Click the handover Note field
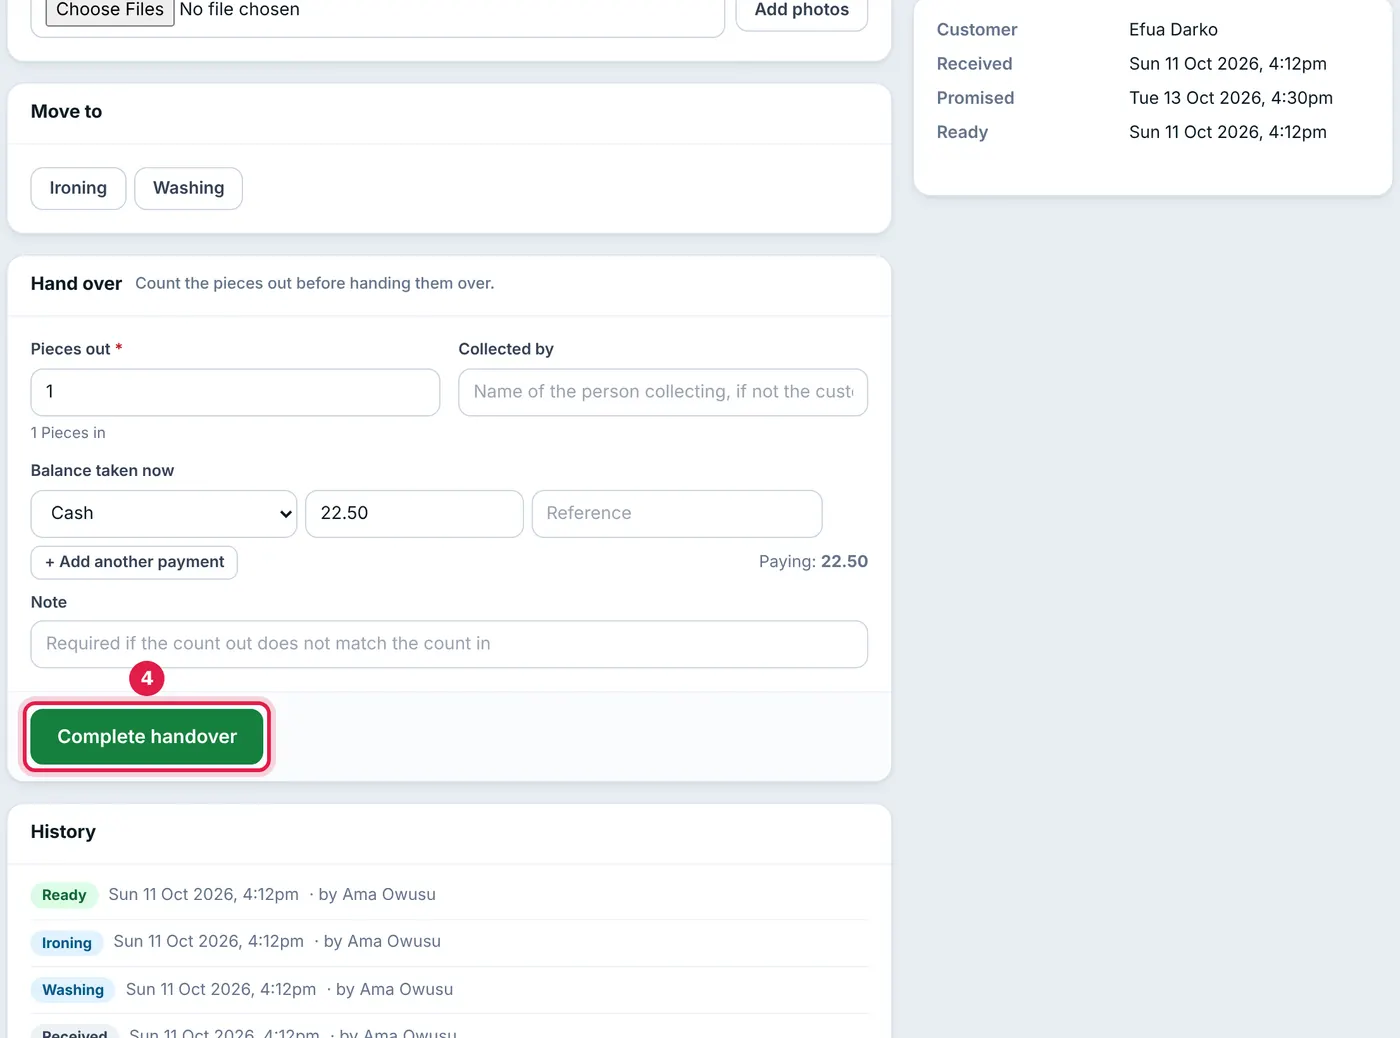1400x1038 pixels. tap(449, 644)
